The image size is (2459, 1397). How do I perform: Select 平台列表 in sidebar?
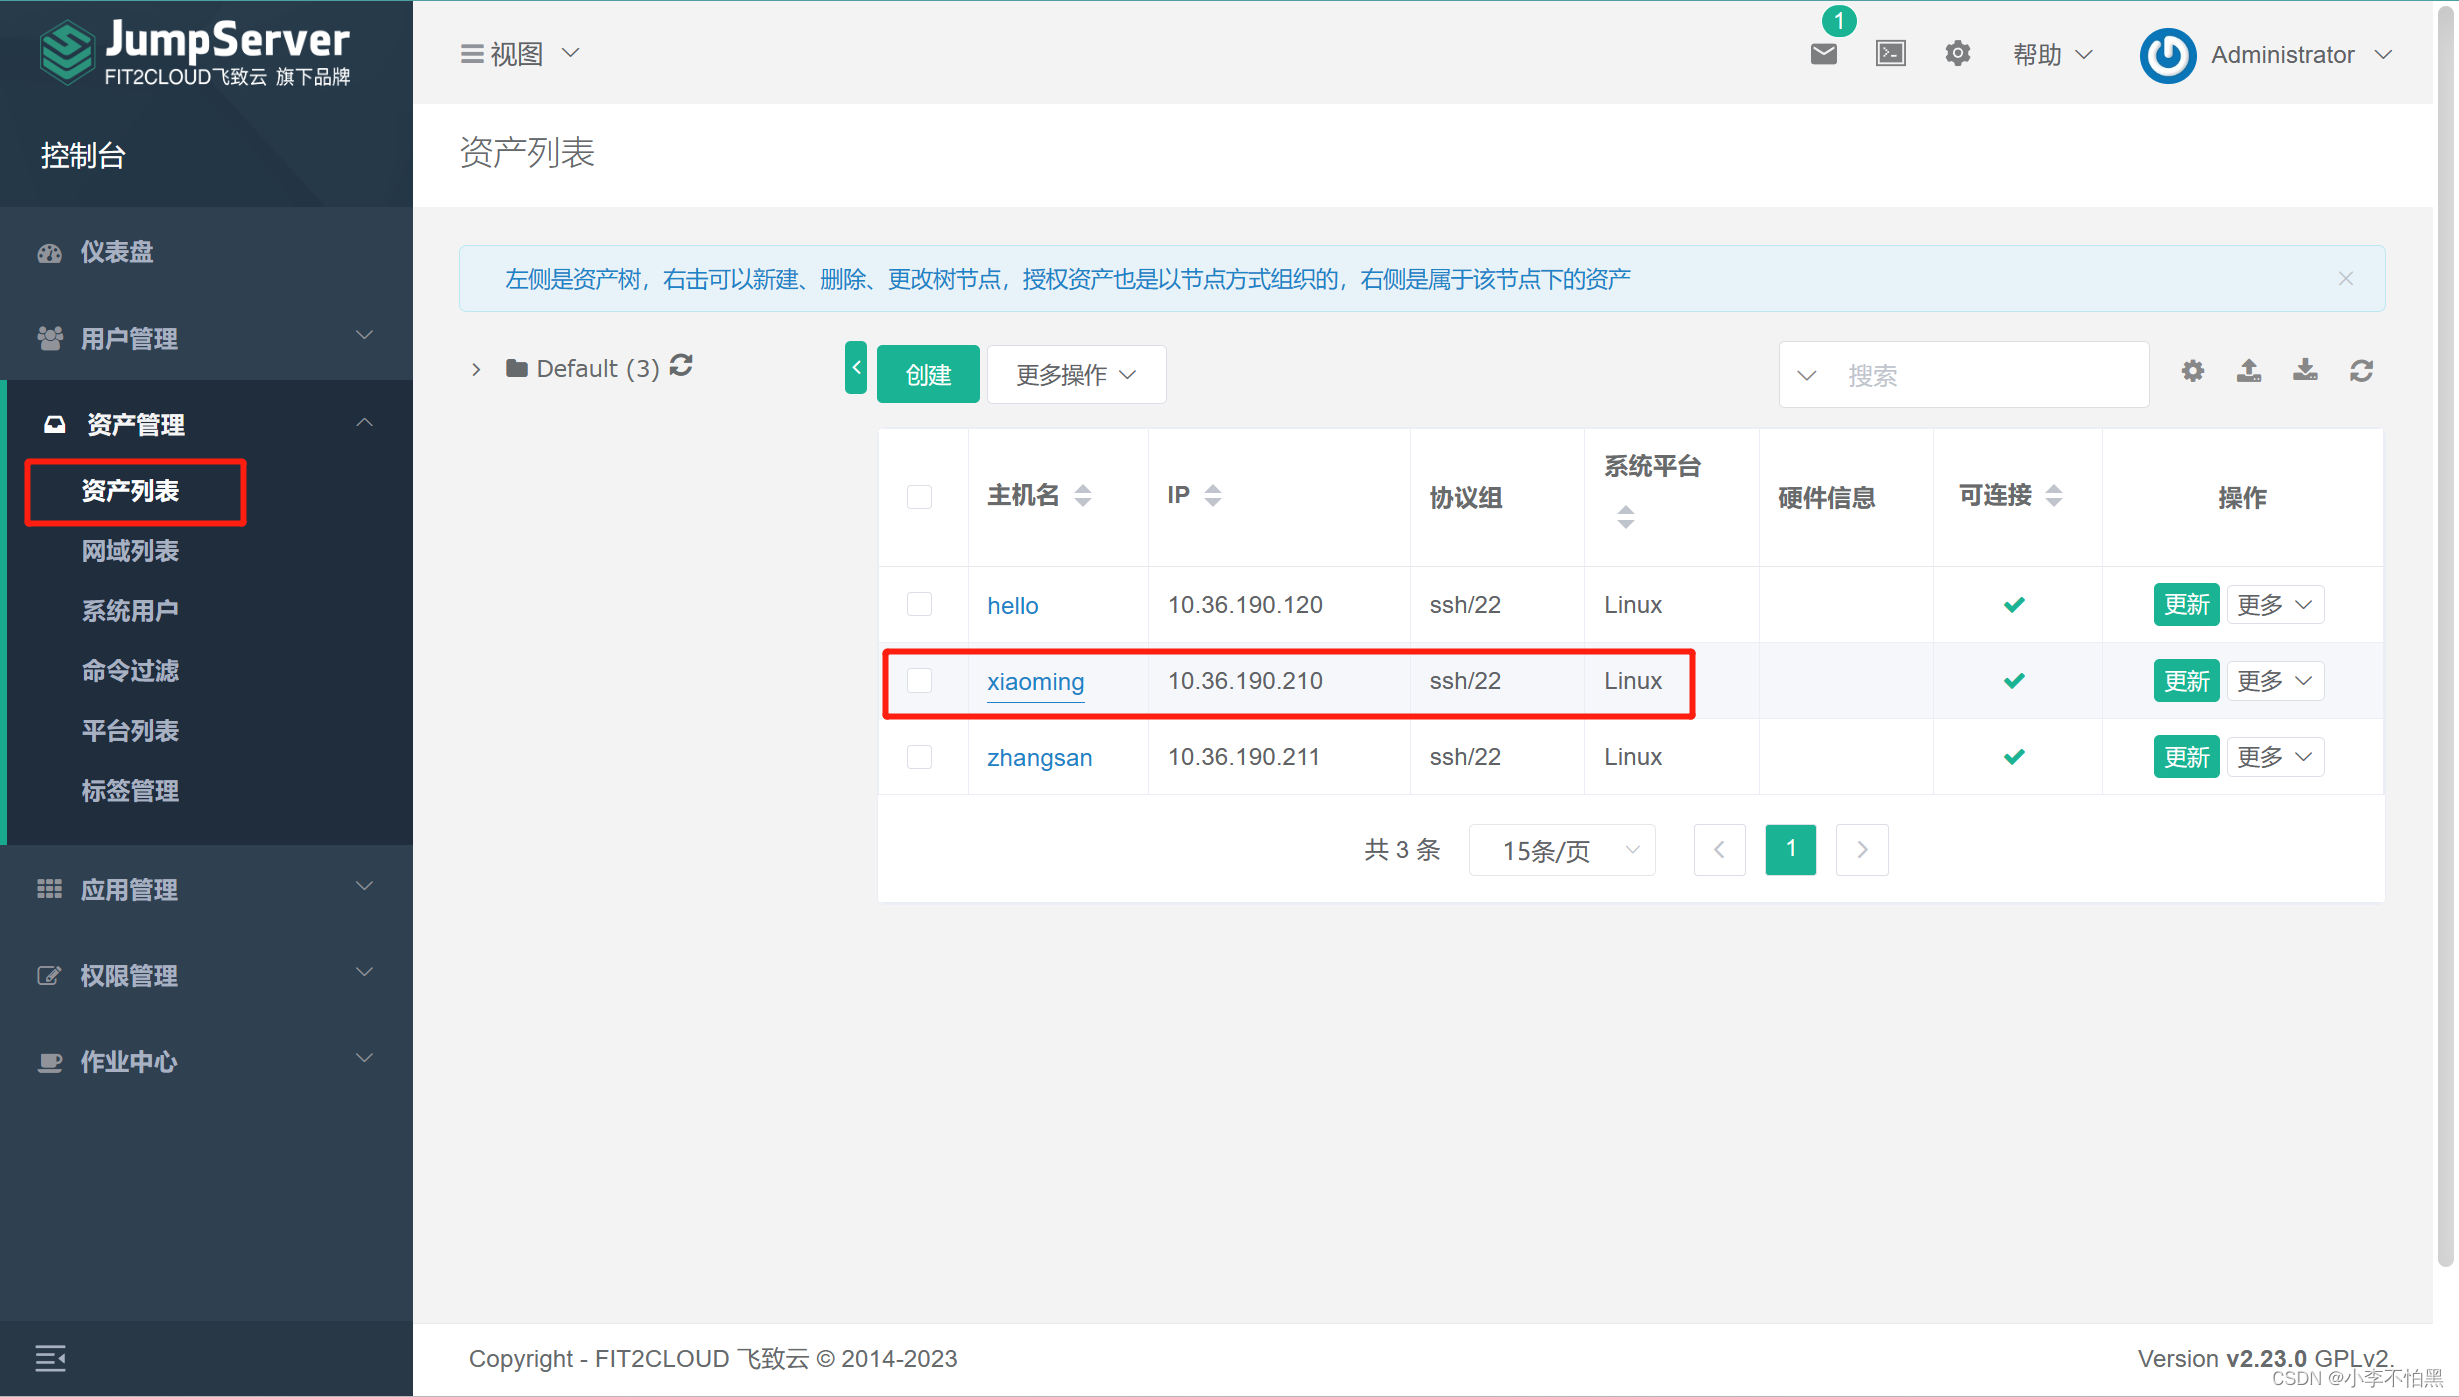130,731
